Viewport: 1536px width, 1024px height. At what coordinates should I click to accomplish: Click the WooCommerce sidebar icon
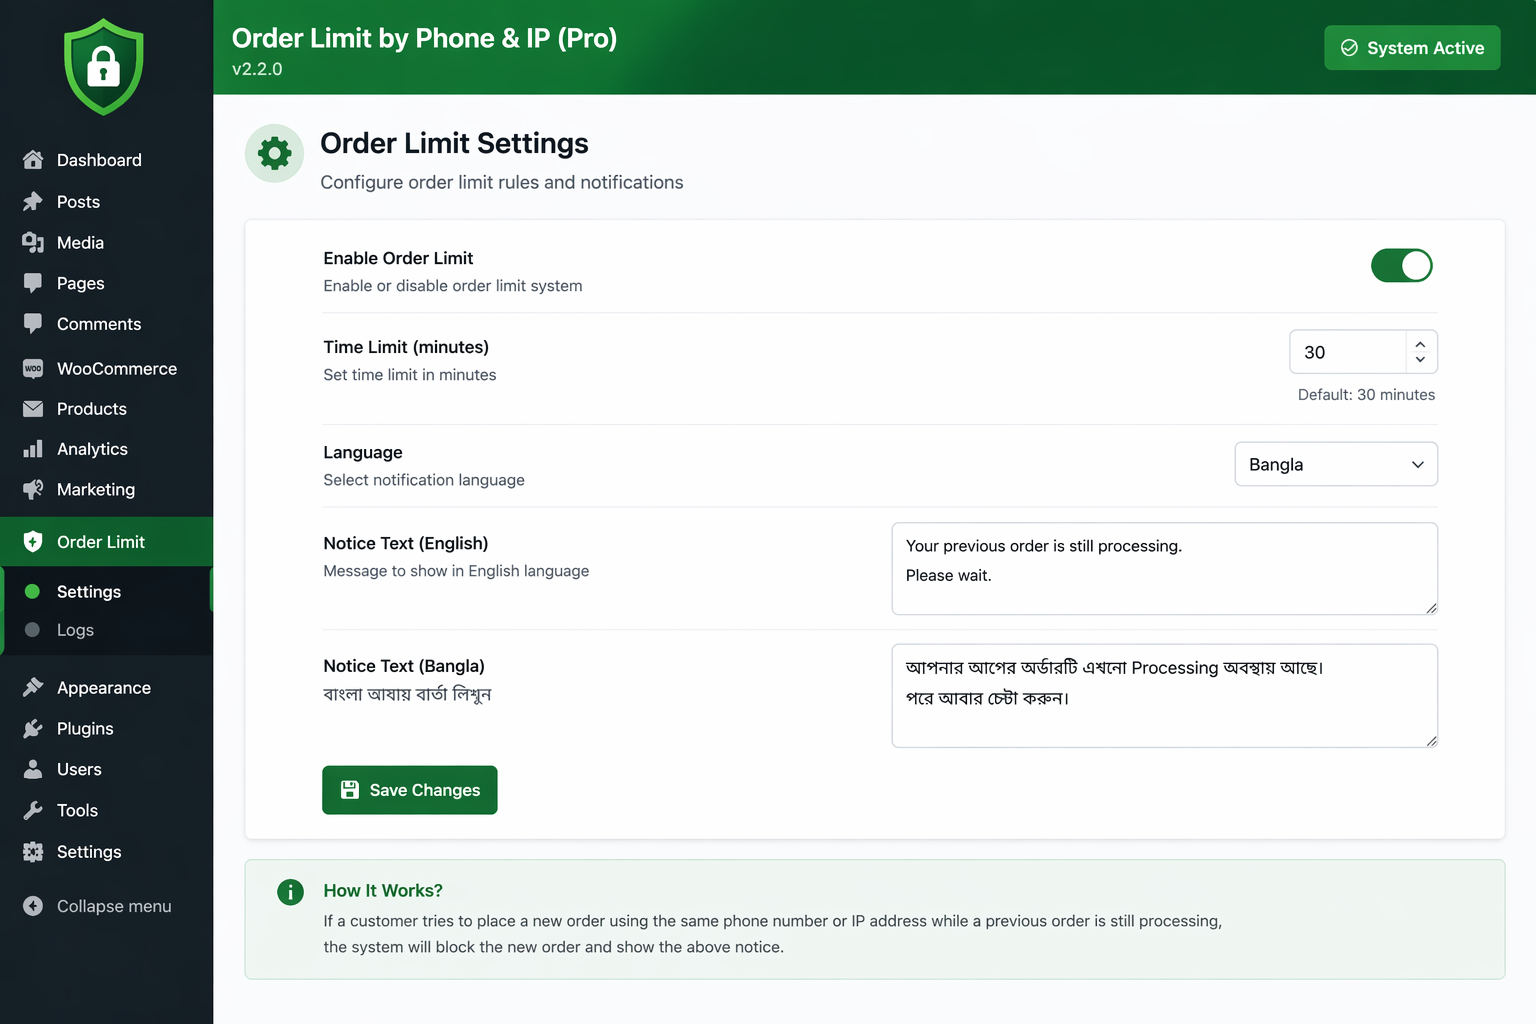(33, 369)
